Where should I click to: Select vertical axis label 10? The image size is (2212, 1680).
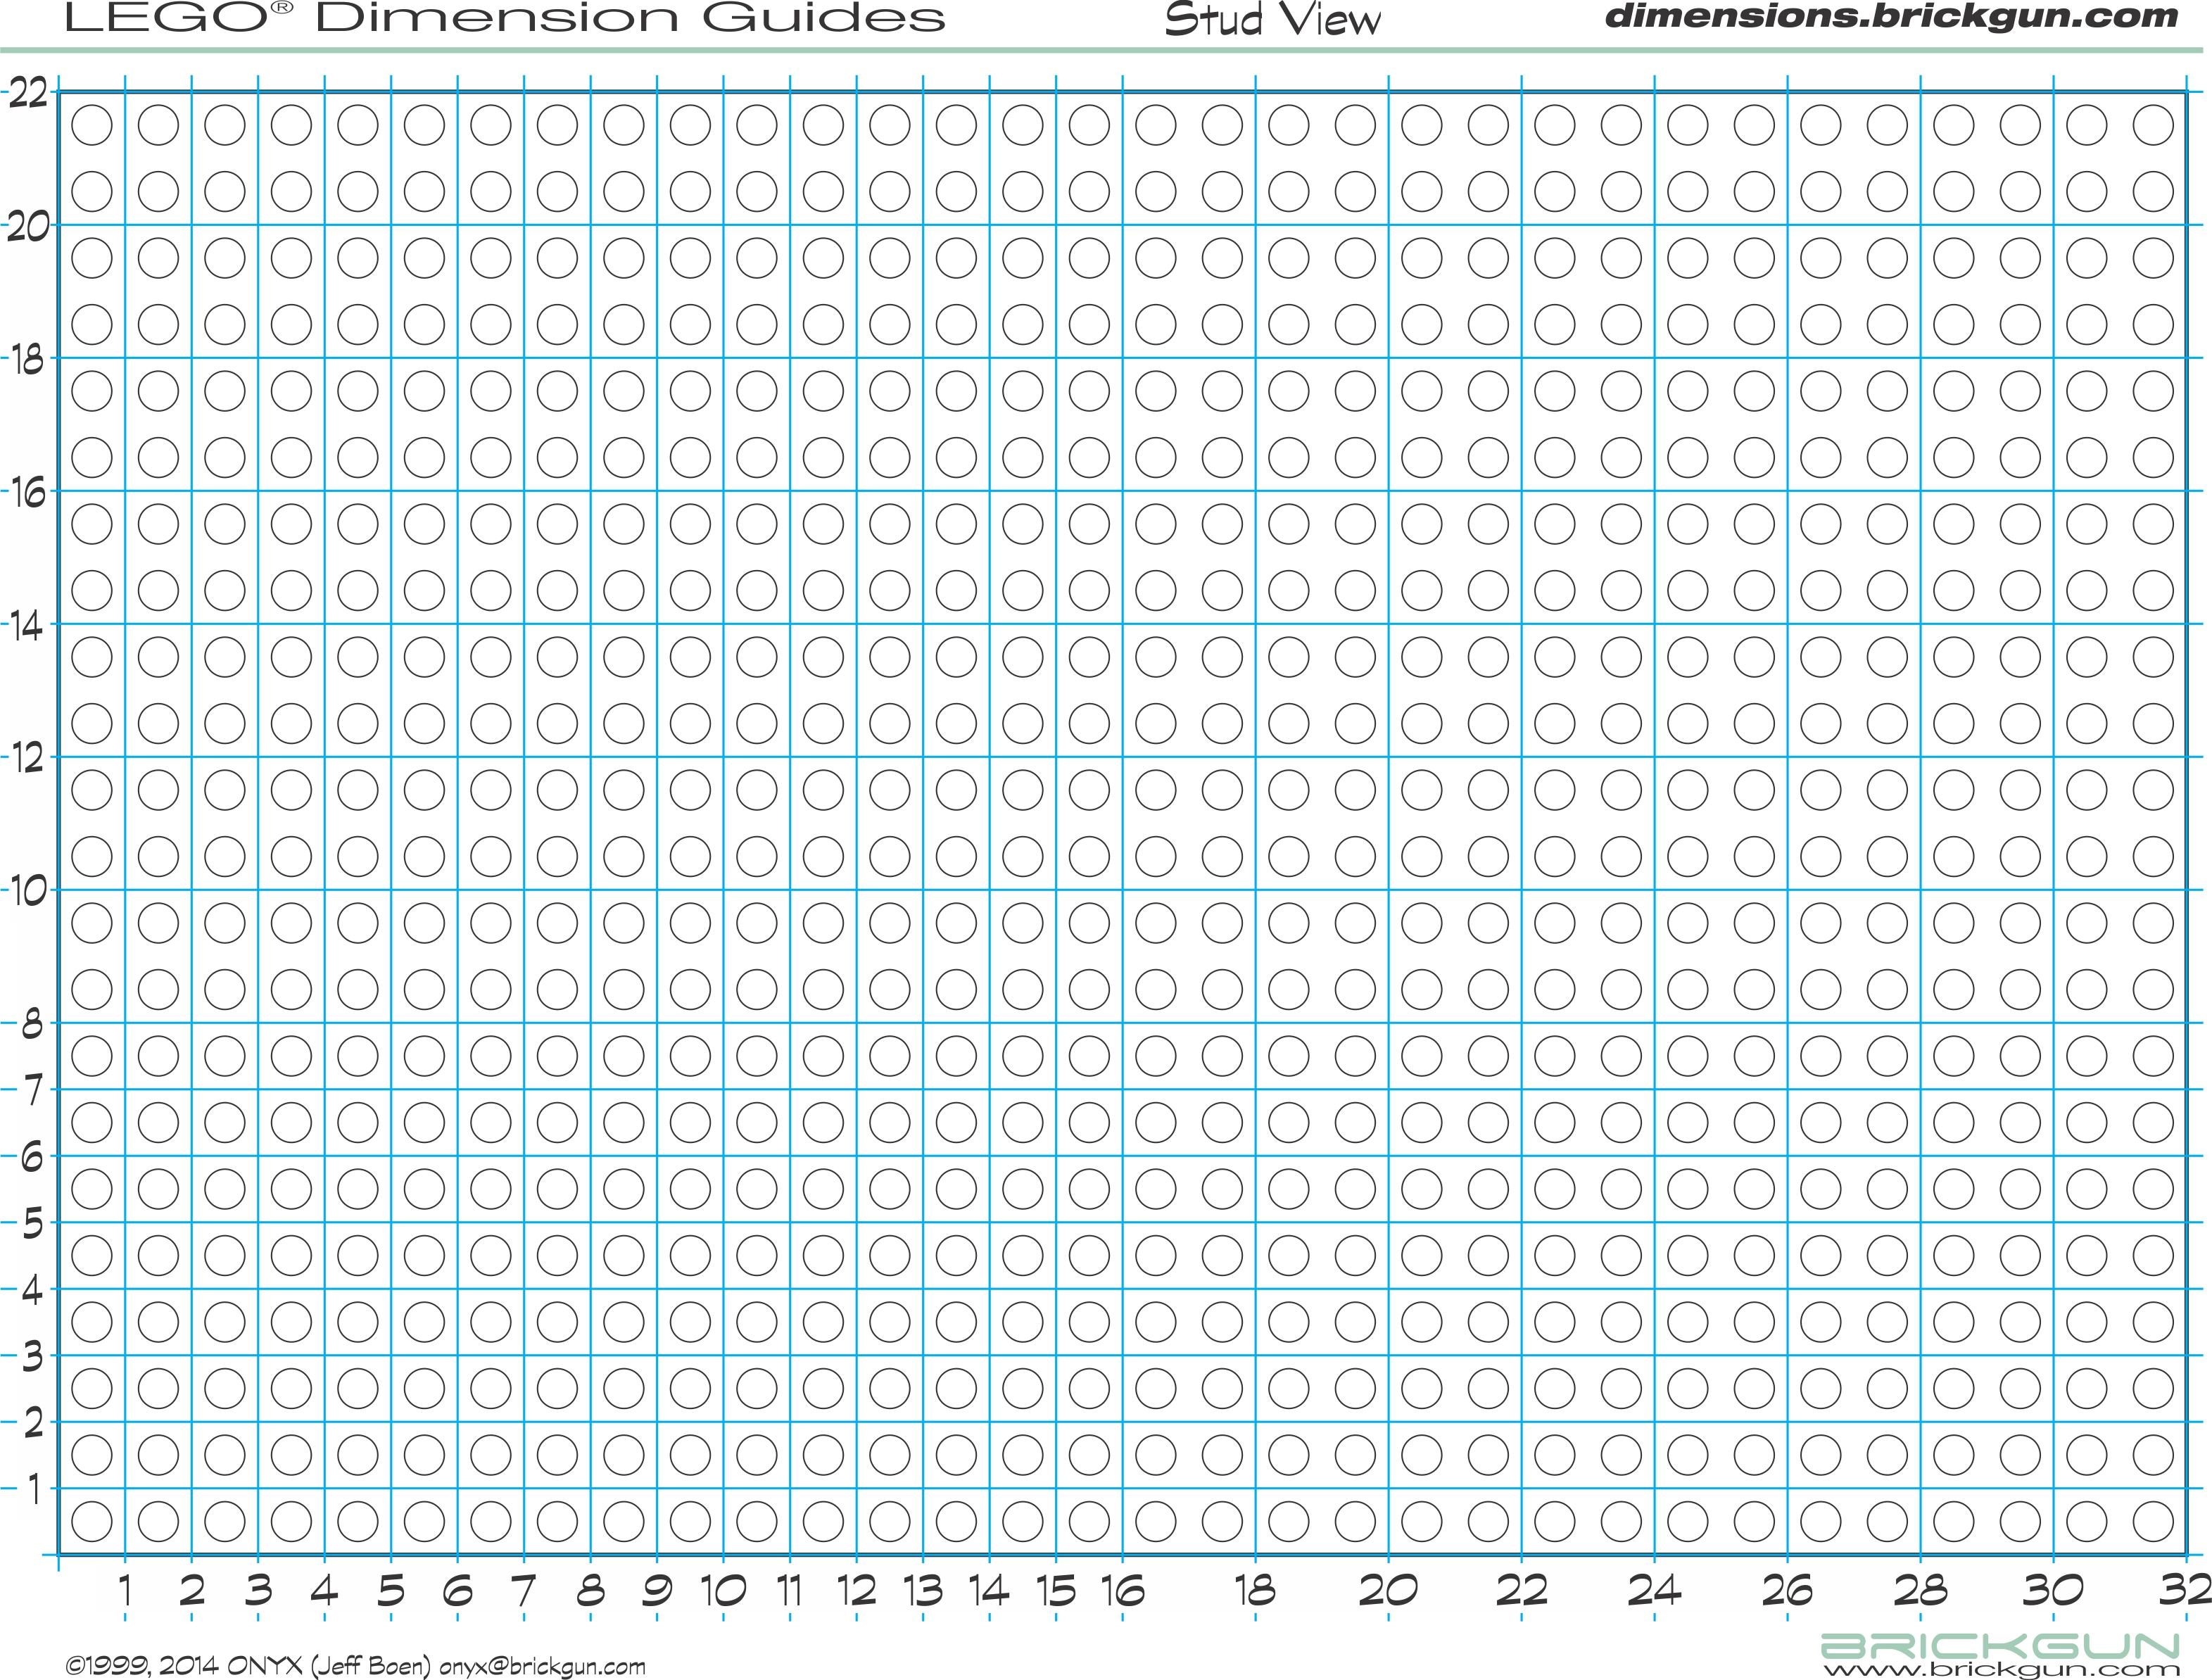(28, 891)
